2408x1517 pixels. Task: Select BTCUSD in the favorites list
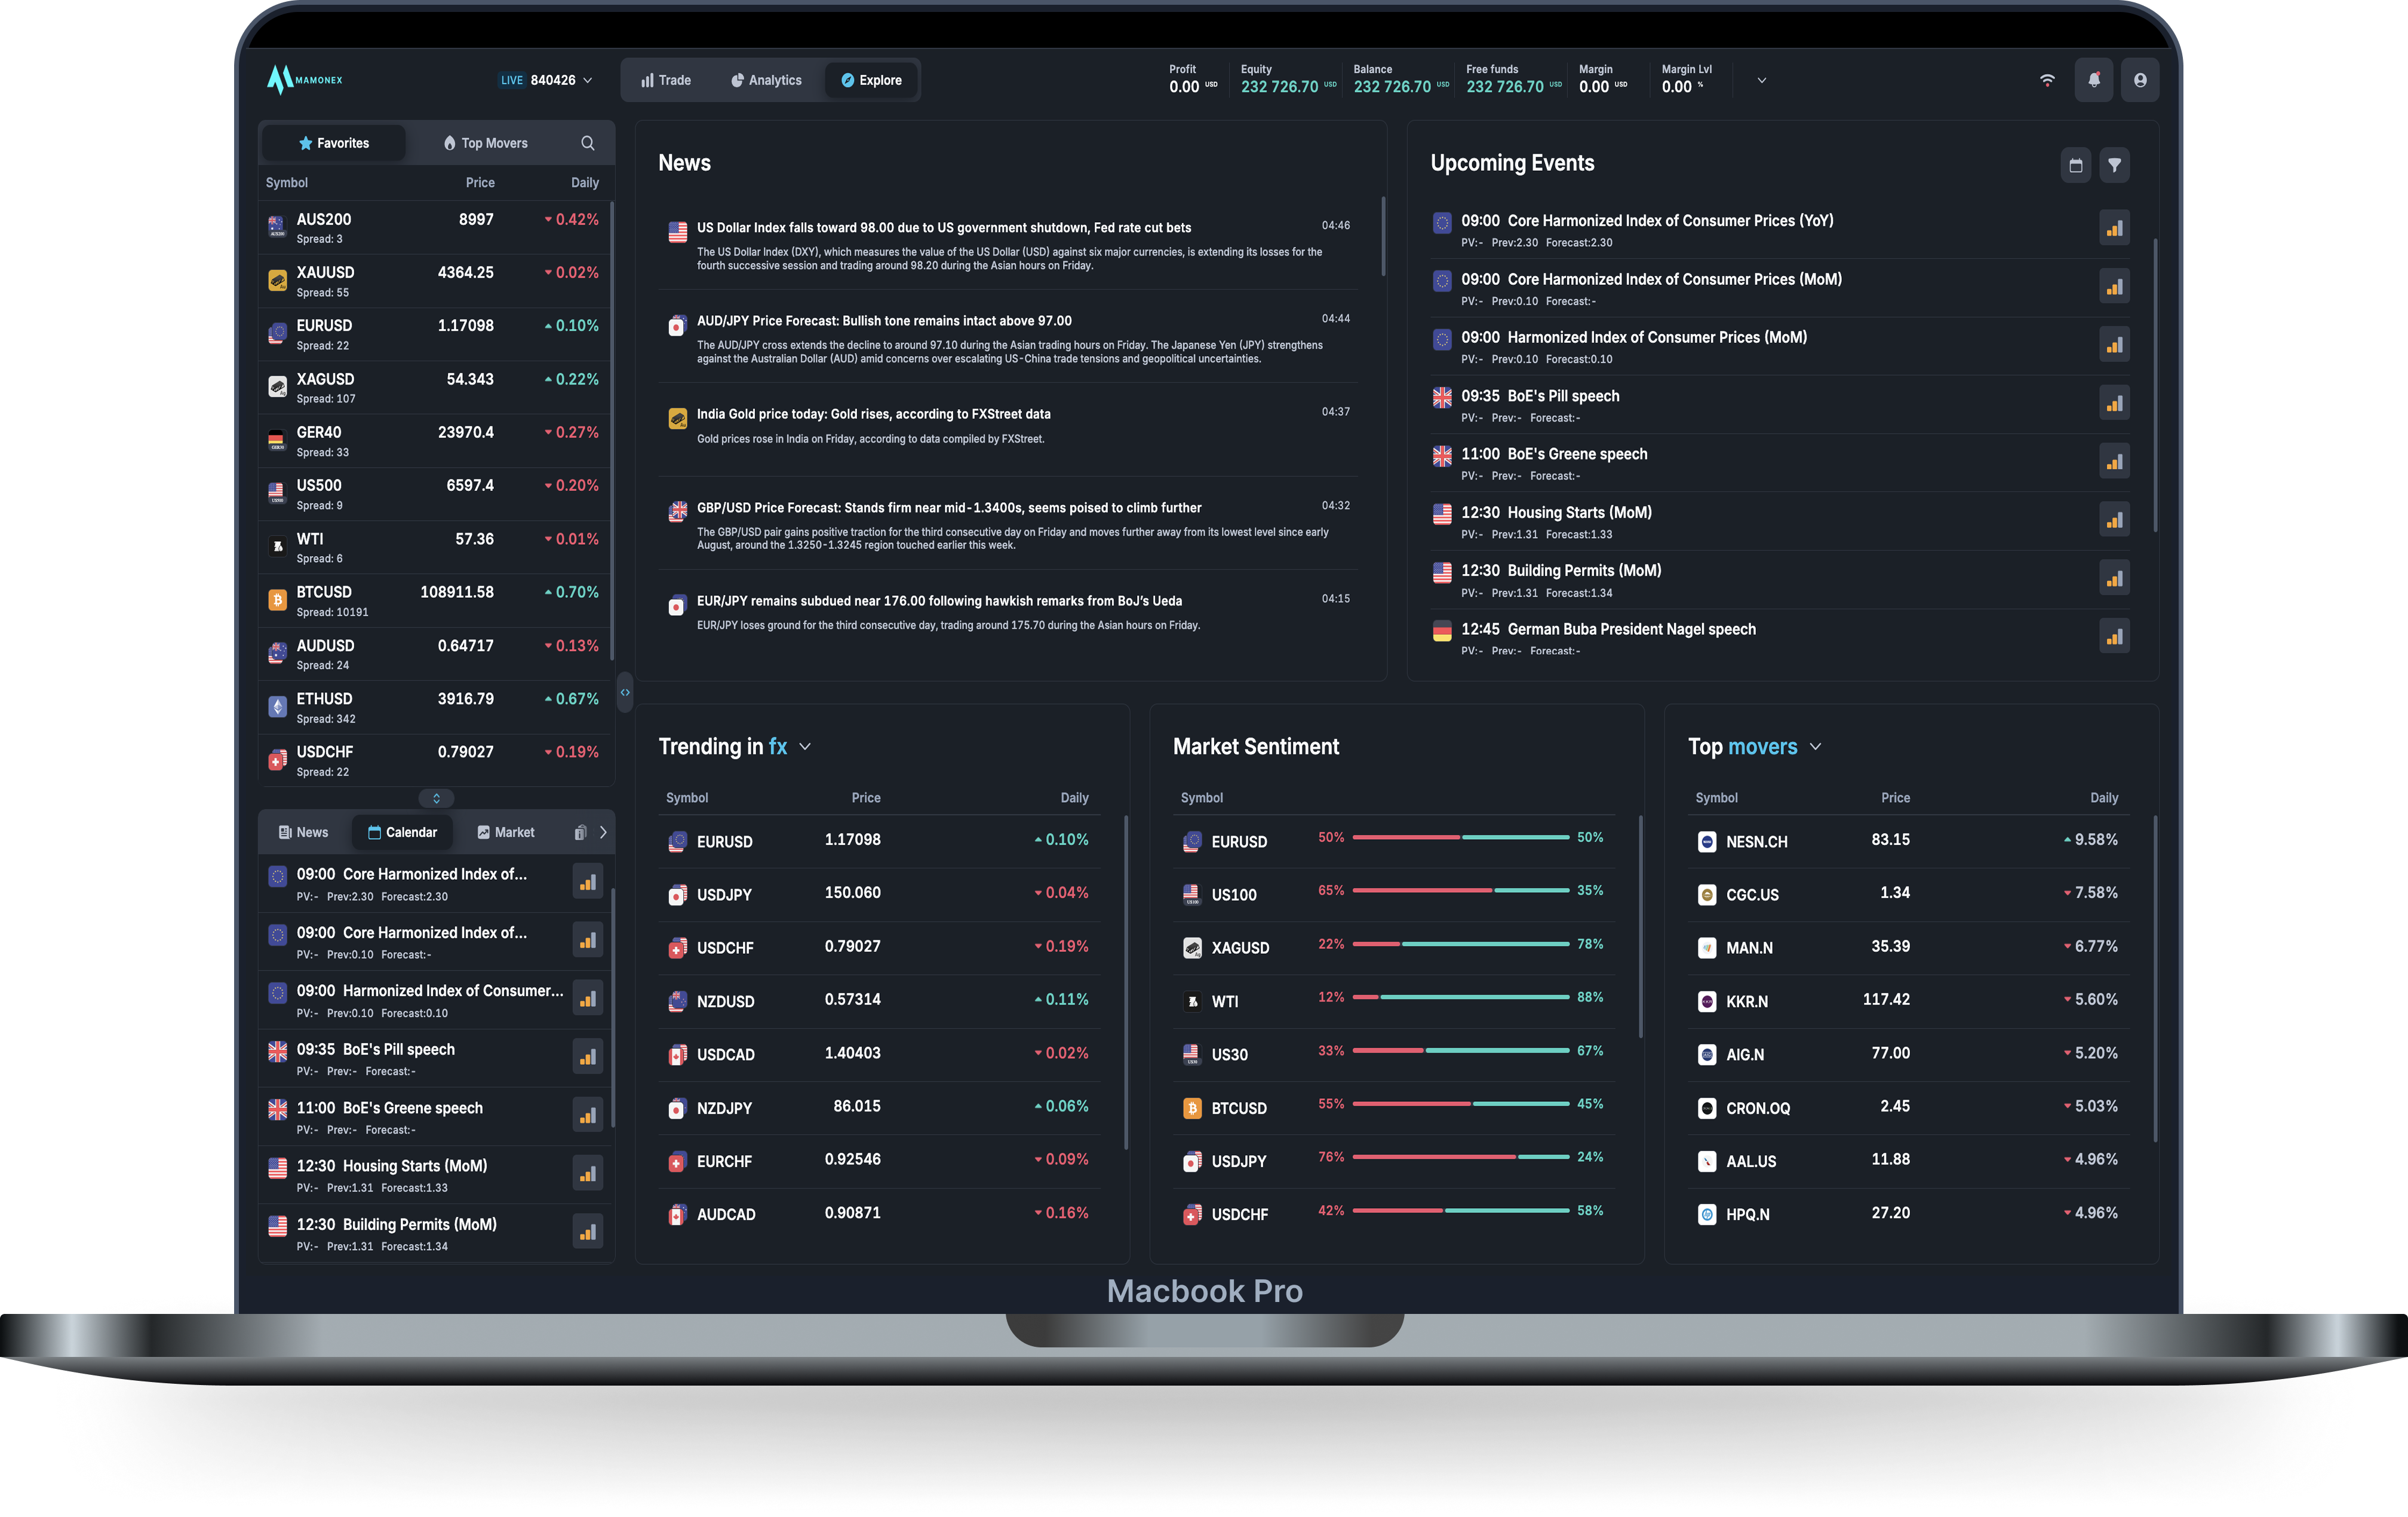click(324, 592)
